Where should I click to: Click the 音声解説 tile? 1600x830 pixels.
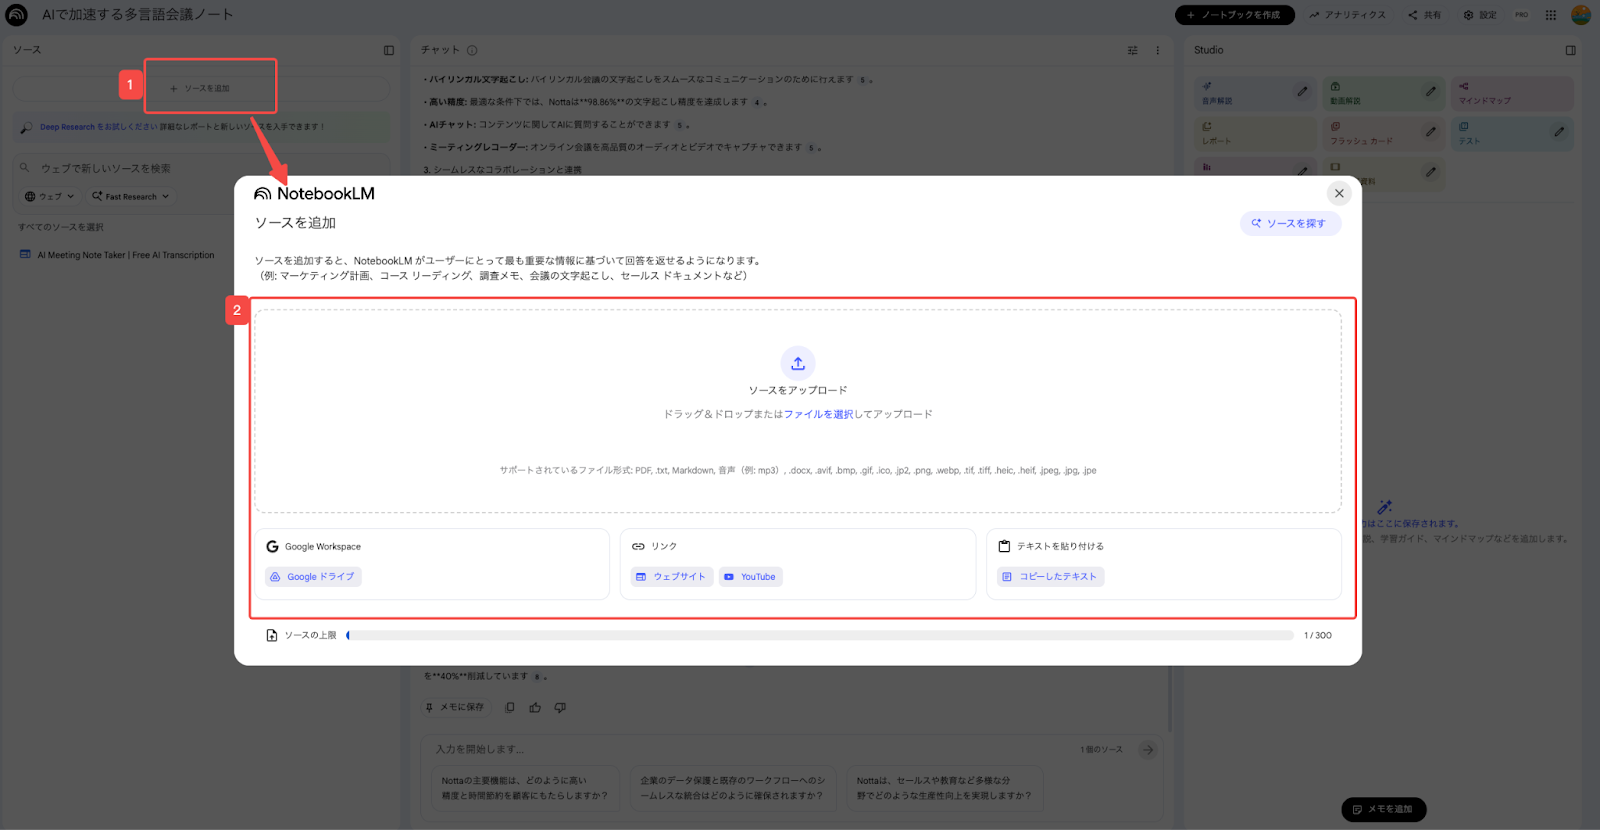point(1255,93)
